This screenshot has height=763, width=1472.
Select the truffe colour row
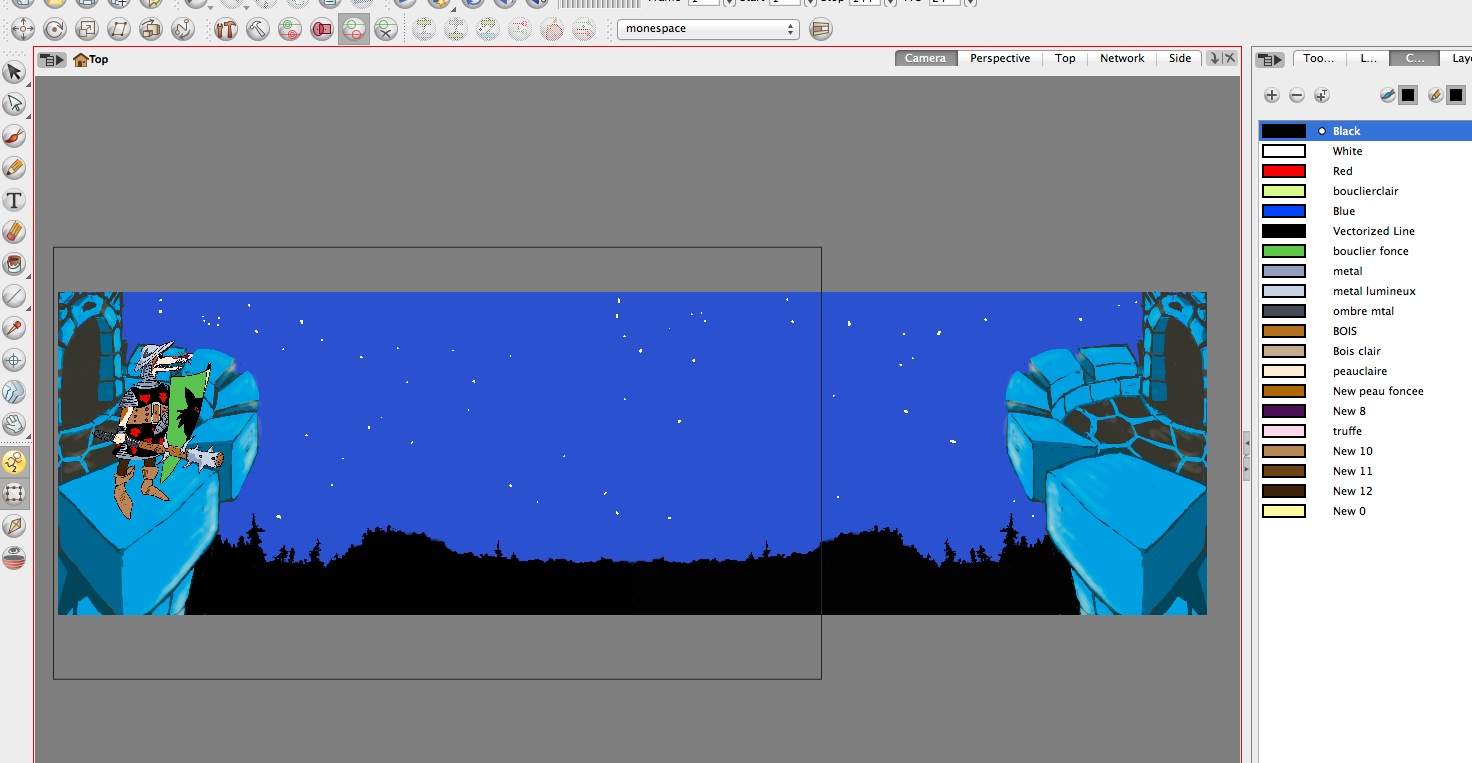[x=1365, y=431]
